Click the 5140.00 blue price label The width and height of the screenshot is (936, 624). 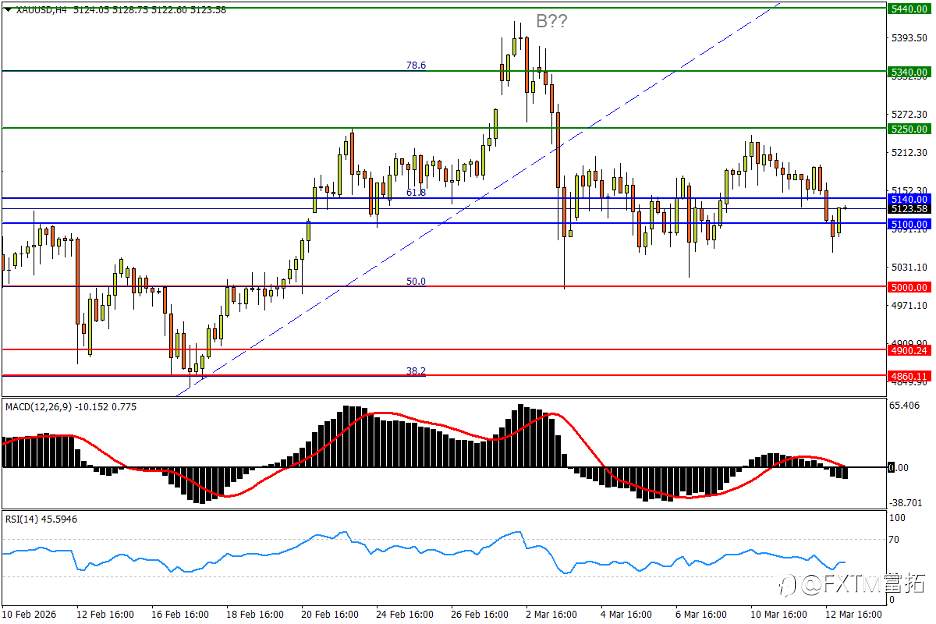pos(909,199)
